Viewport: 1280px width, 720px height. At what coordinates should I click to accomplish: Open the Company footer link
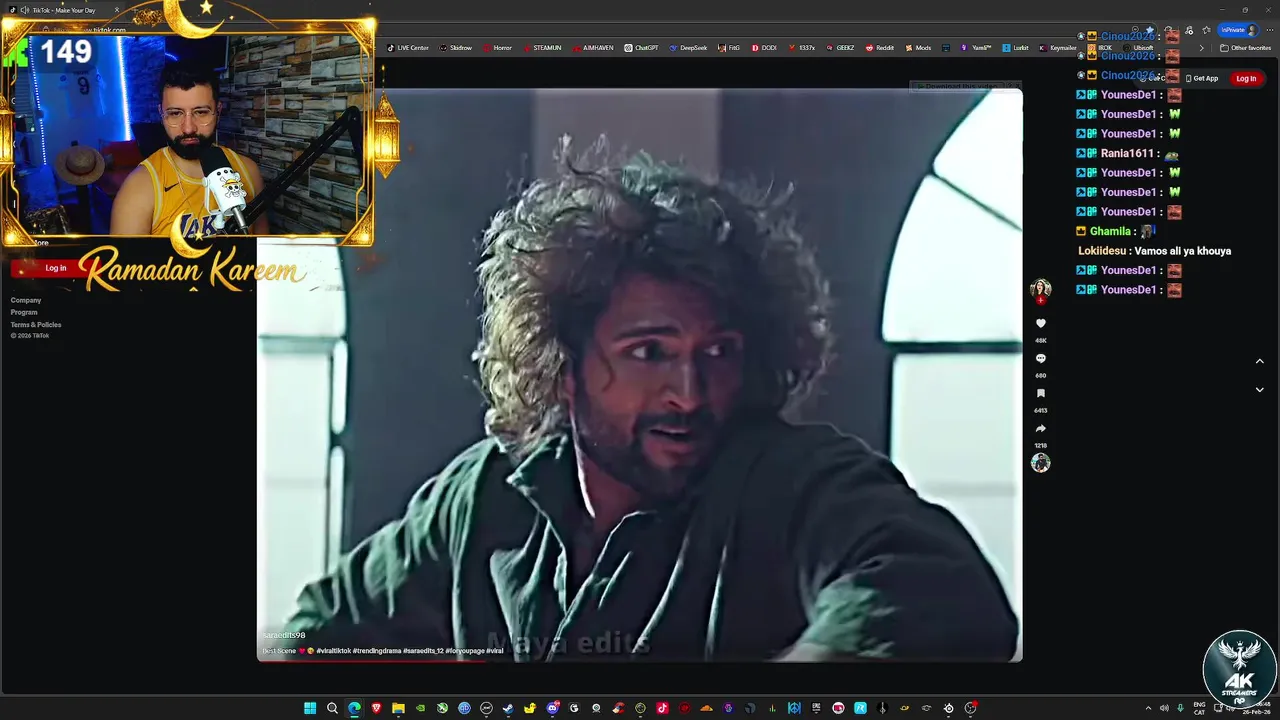click(x=26, y=300)
